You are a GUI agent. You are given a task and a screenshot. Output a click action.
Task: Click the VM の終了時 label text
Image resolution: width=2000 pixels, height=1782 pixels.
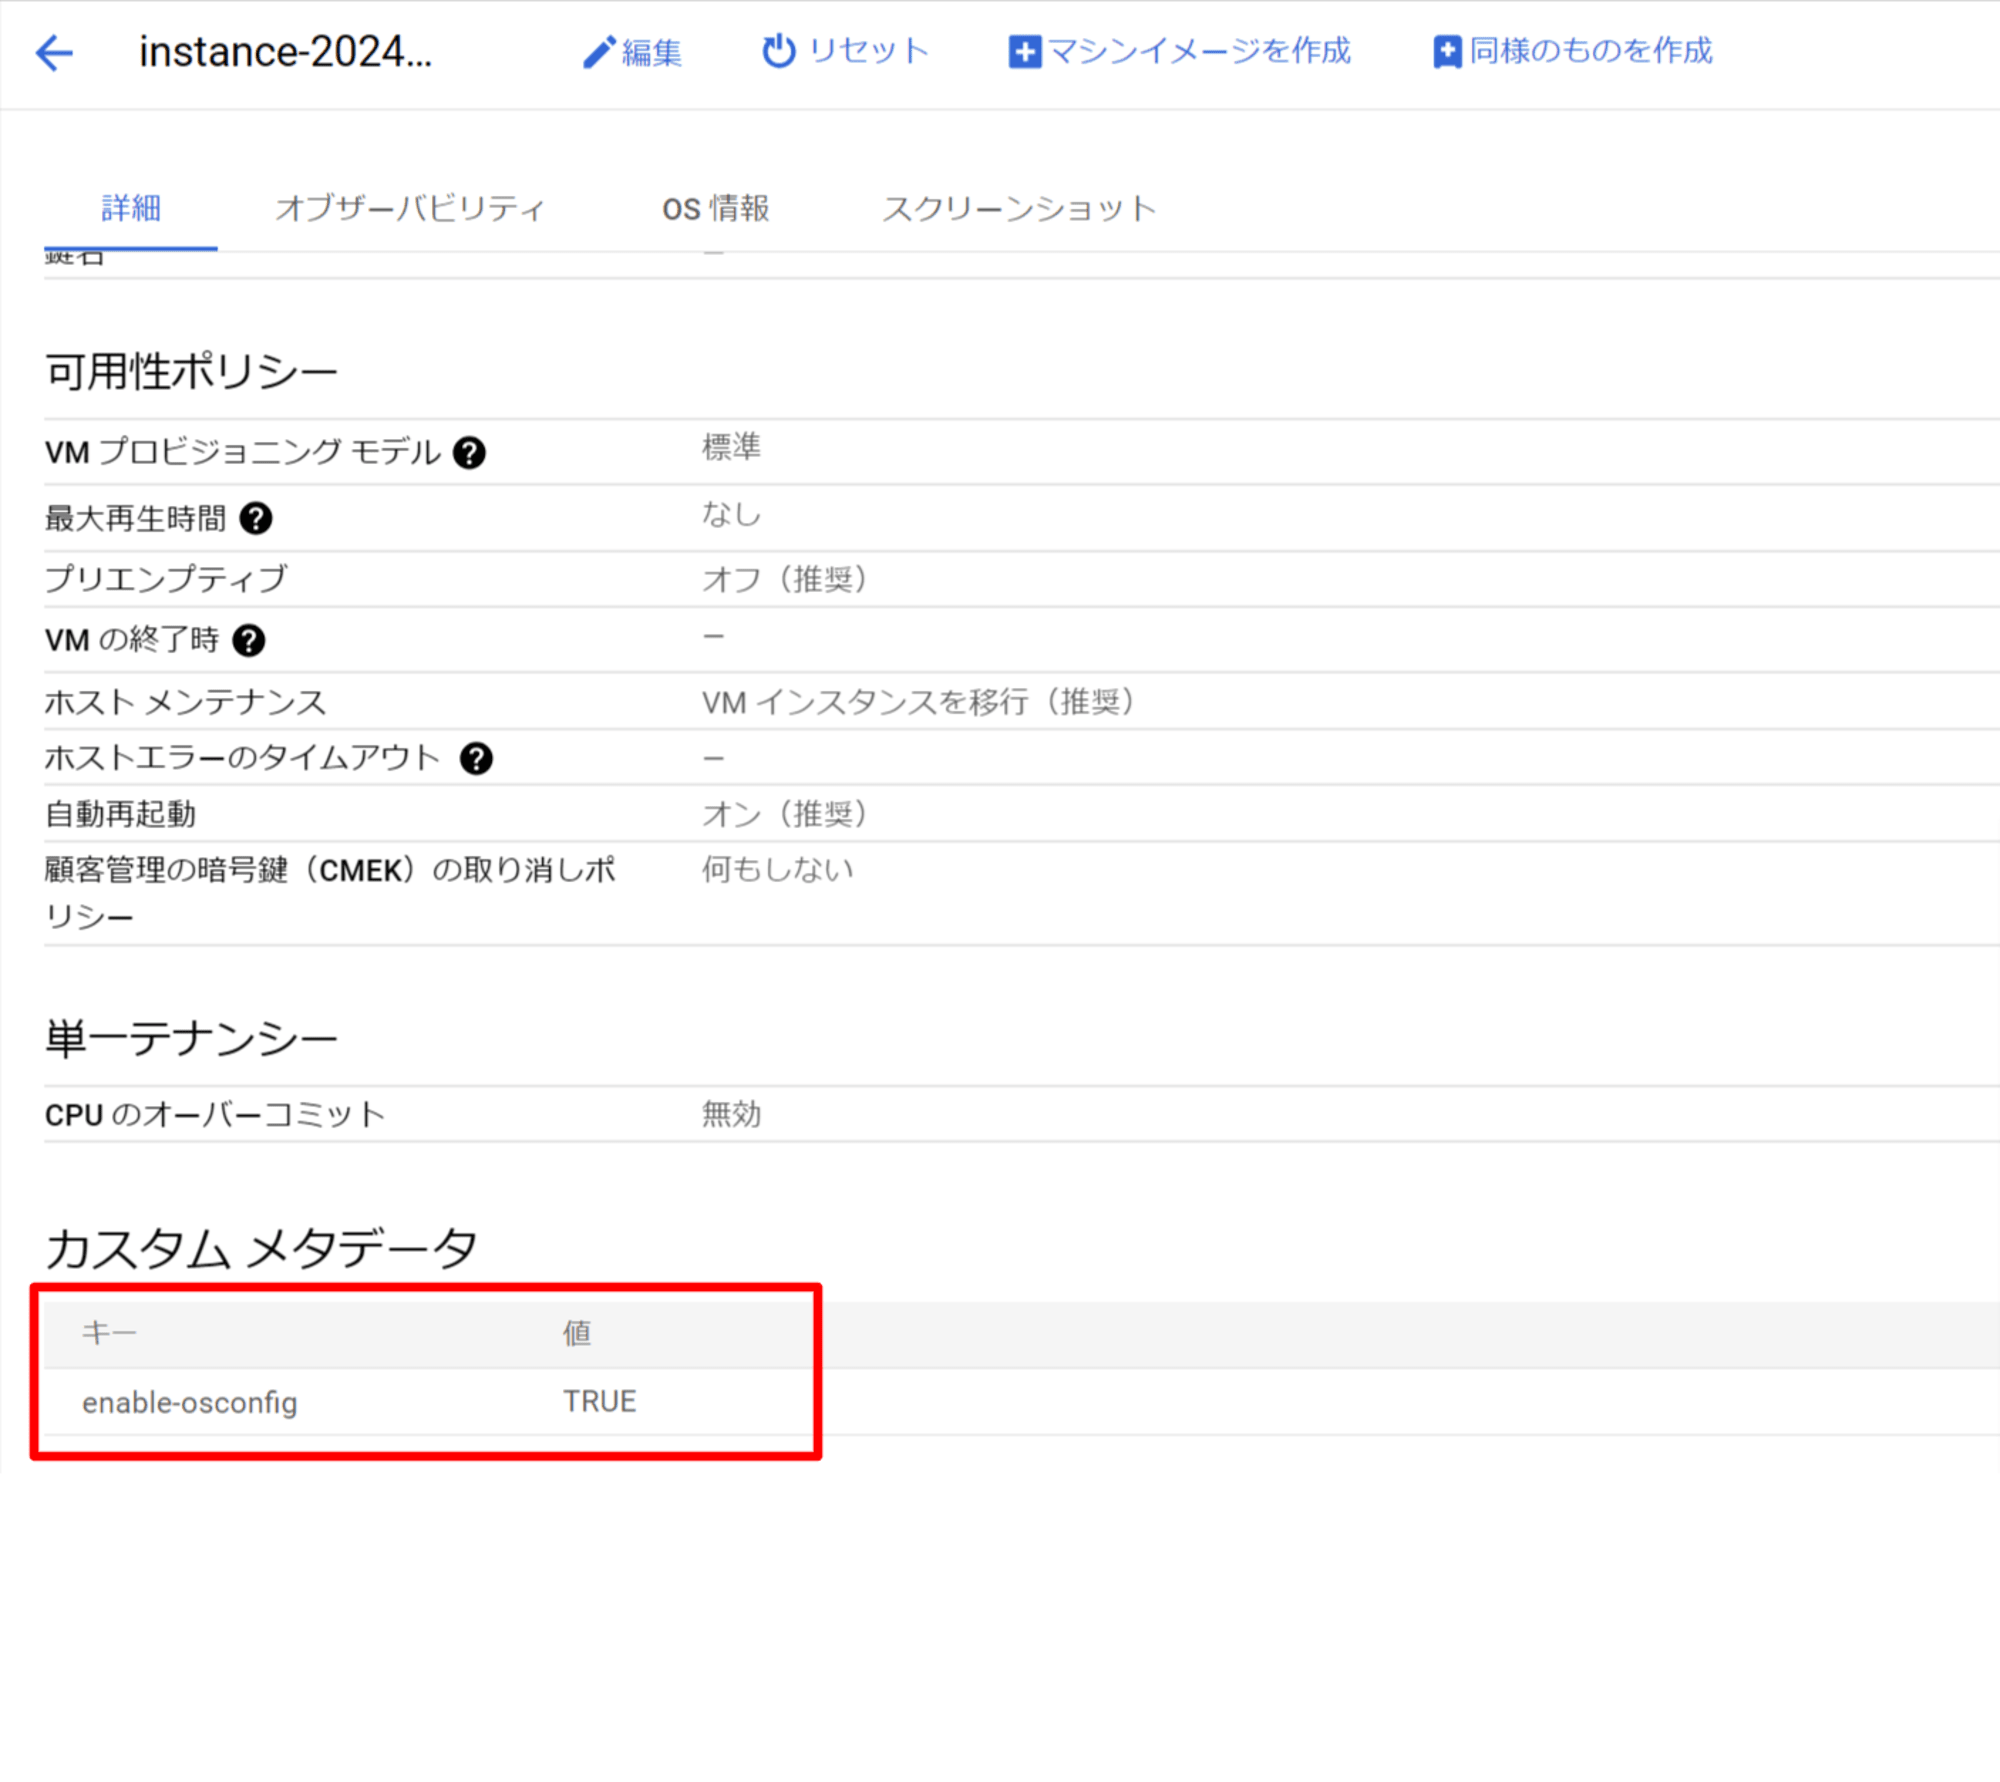(132, 640)
